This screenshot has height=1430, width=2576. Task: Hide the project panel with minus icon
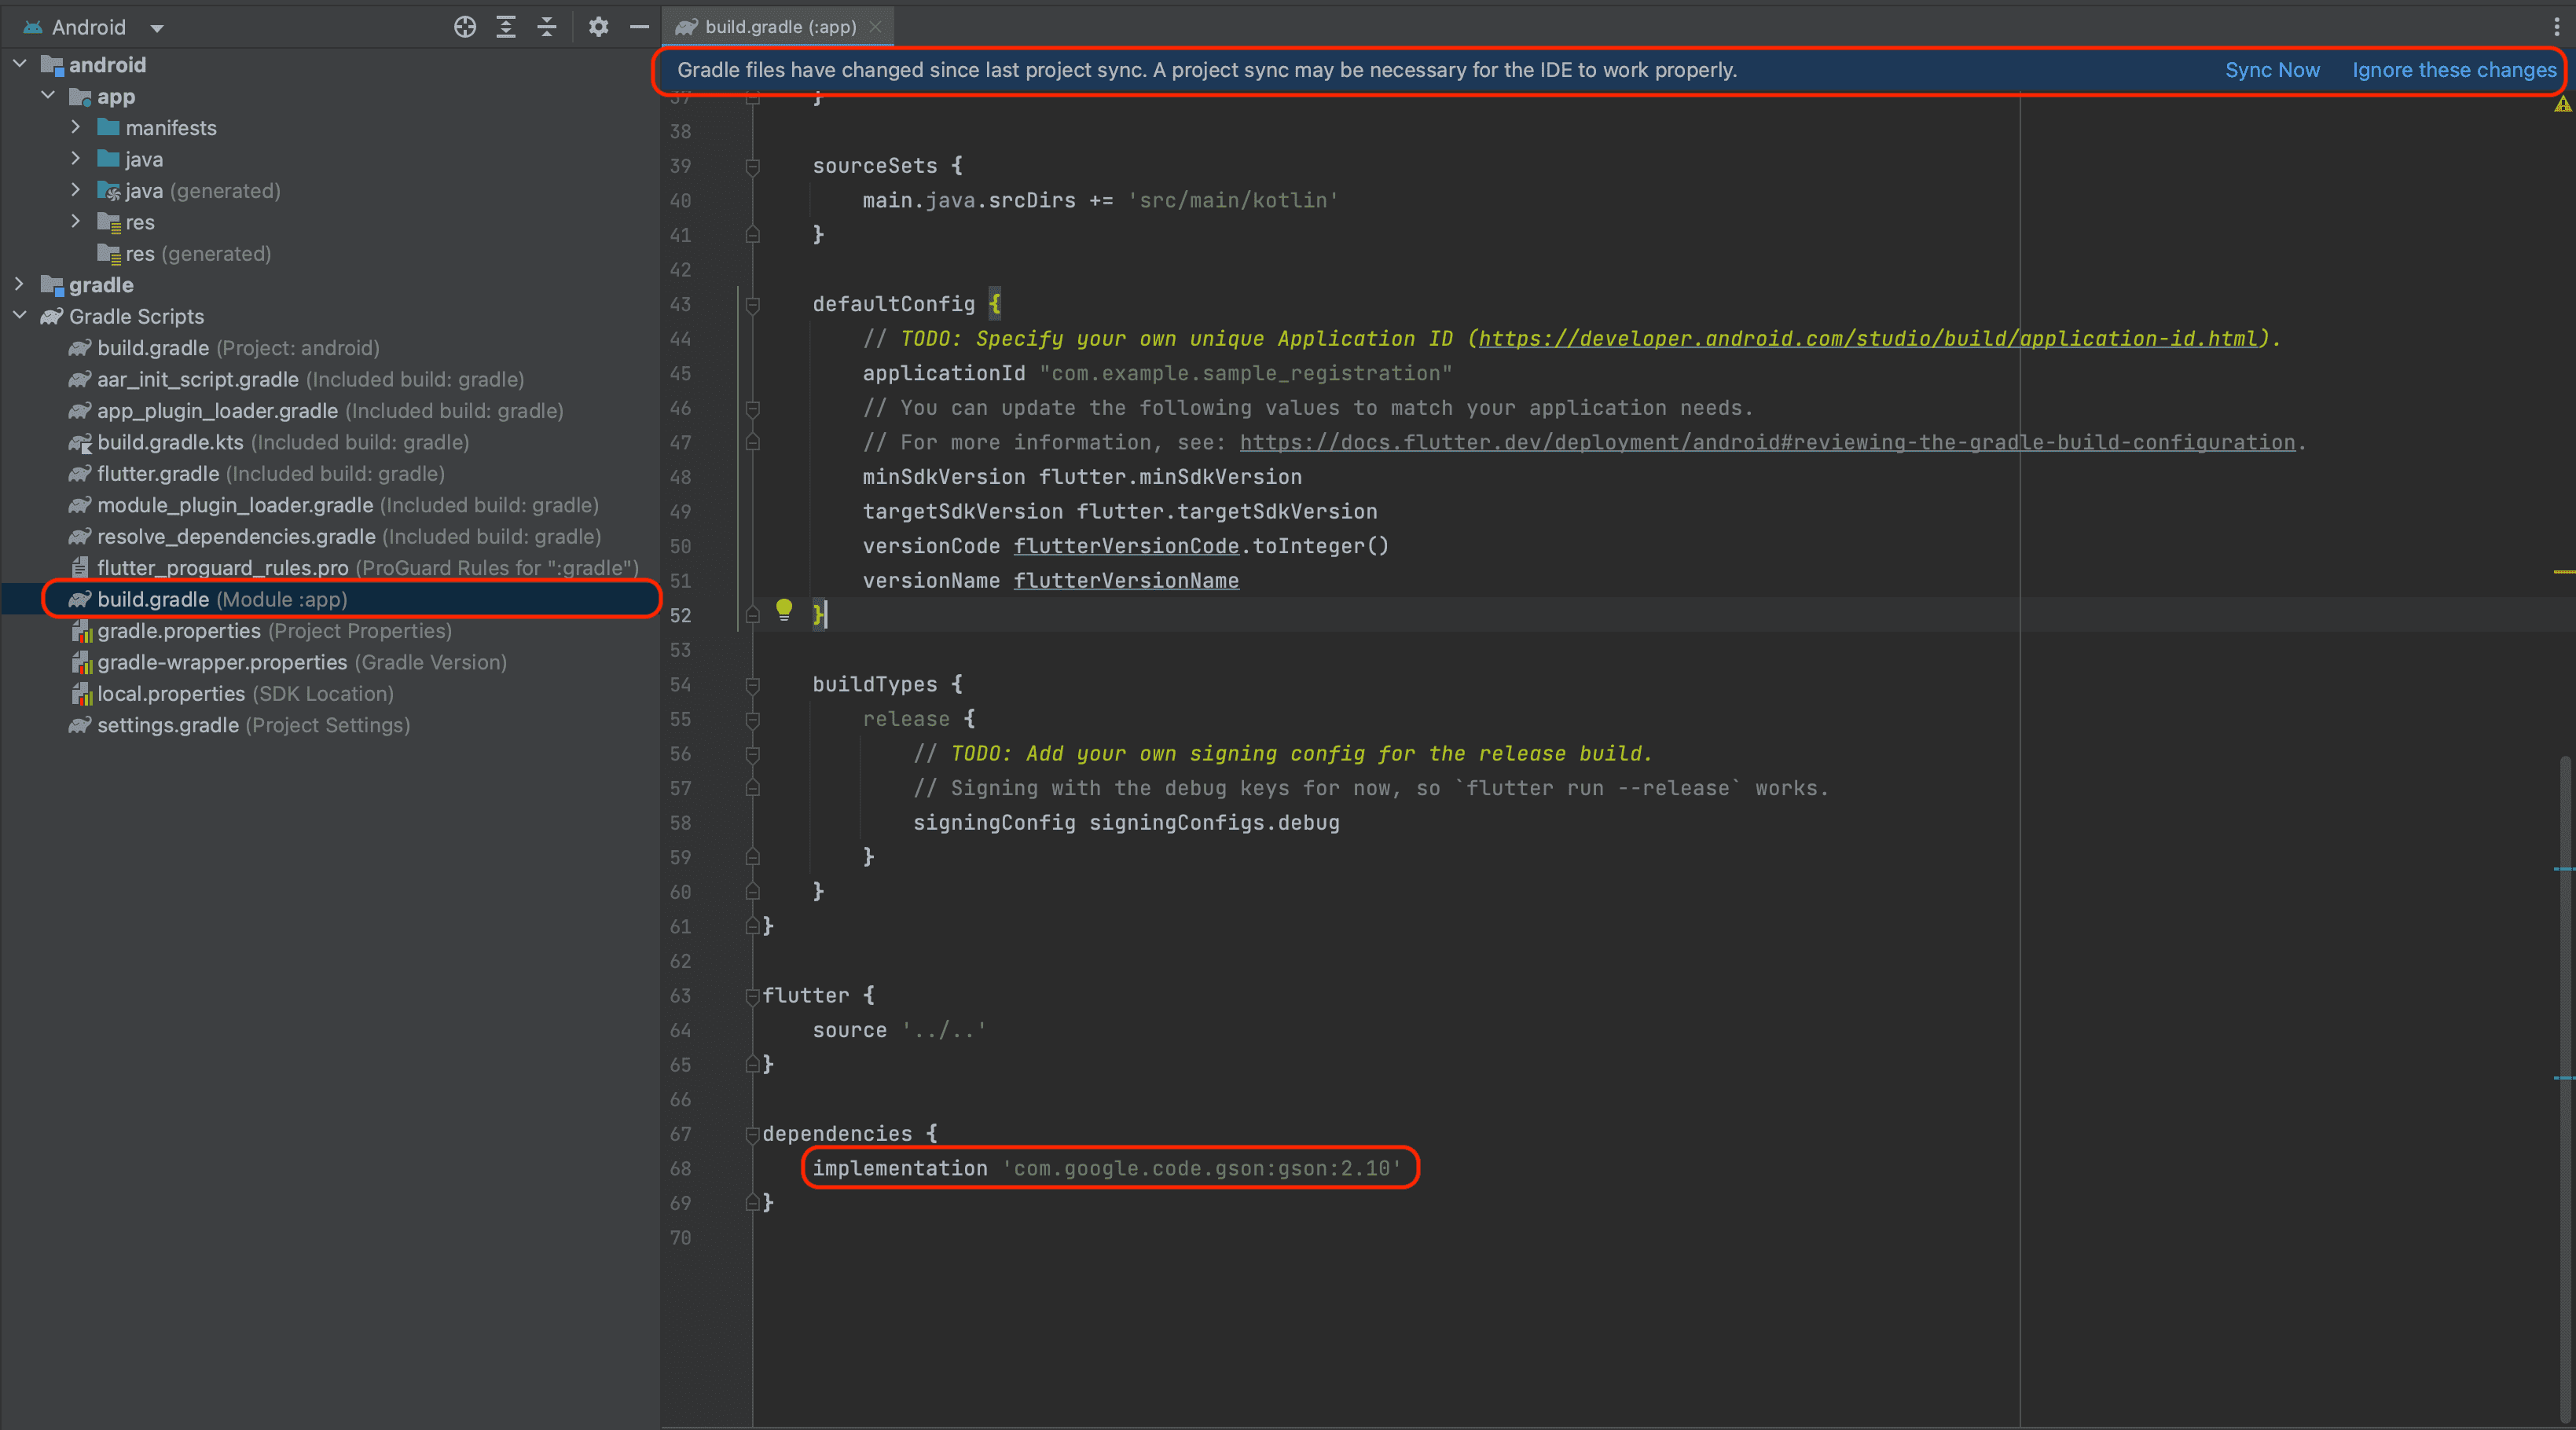tap(639, 27)
